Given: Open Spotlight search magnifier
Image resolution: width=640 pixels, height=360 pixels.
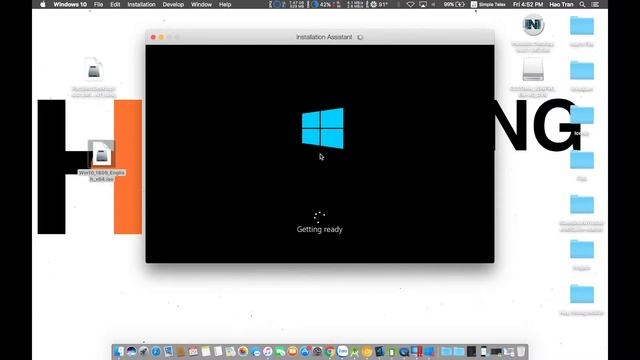Looking at the screenshot, I should click(582, 4).
